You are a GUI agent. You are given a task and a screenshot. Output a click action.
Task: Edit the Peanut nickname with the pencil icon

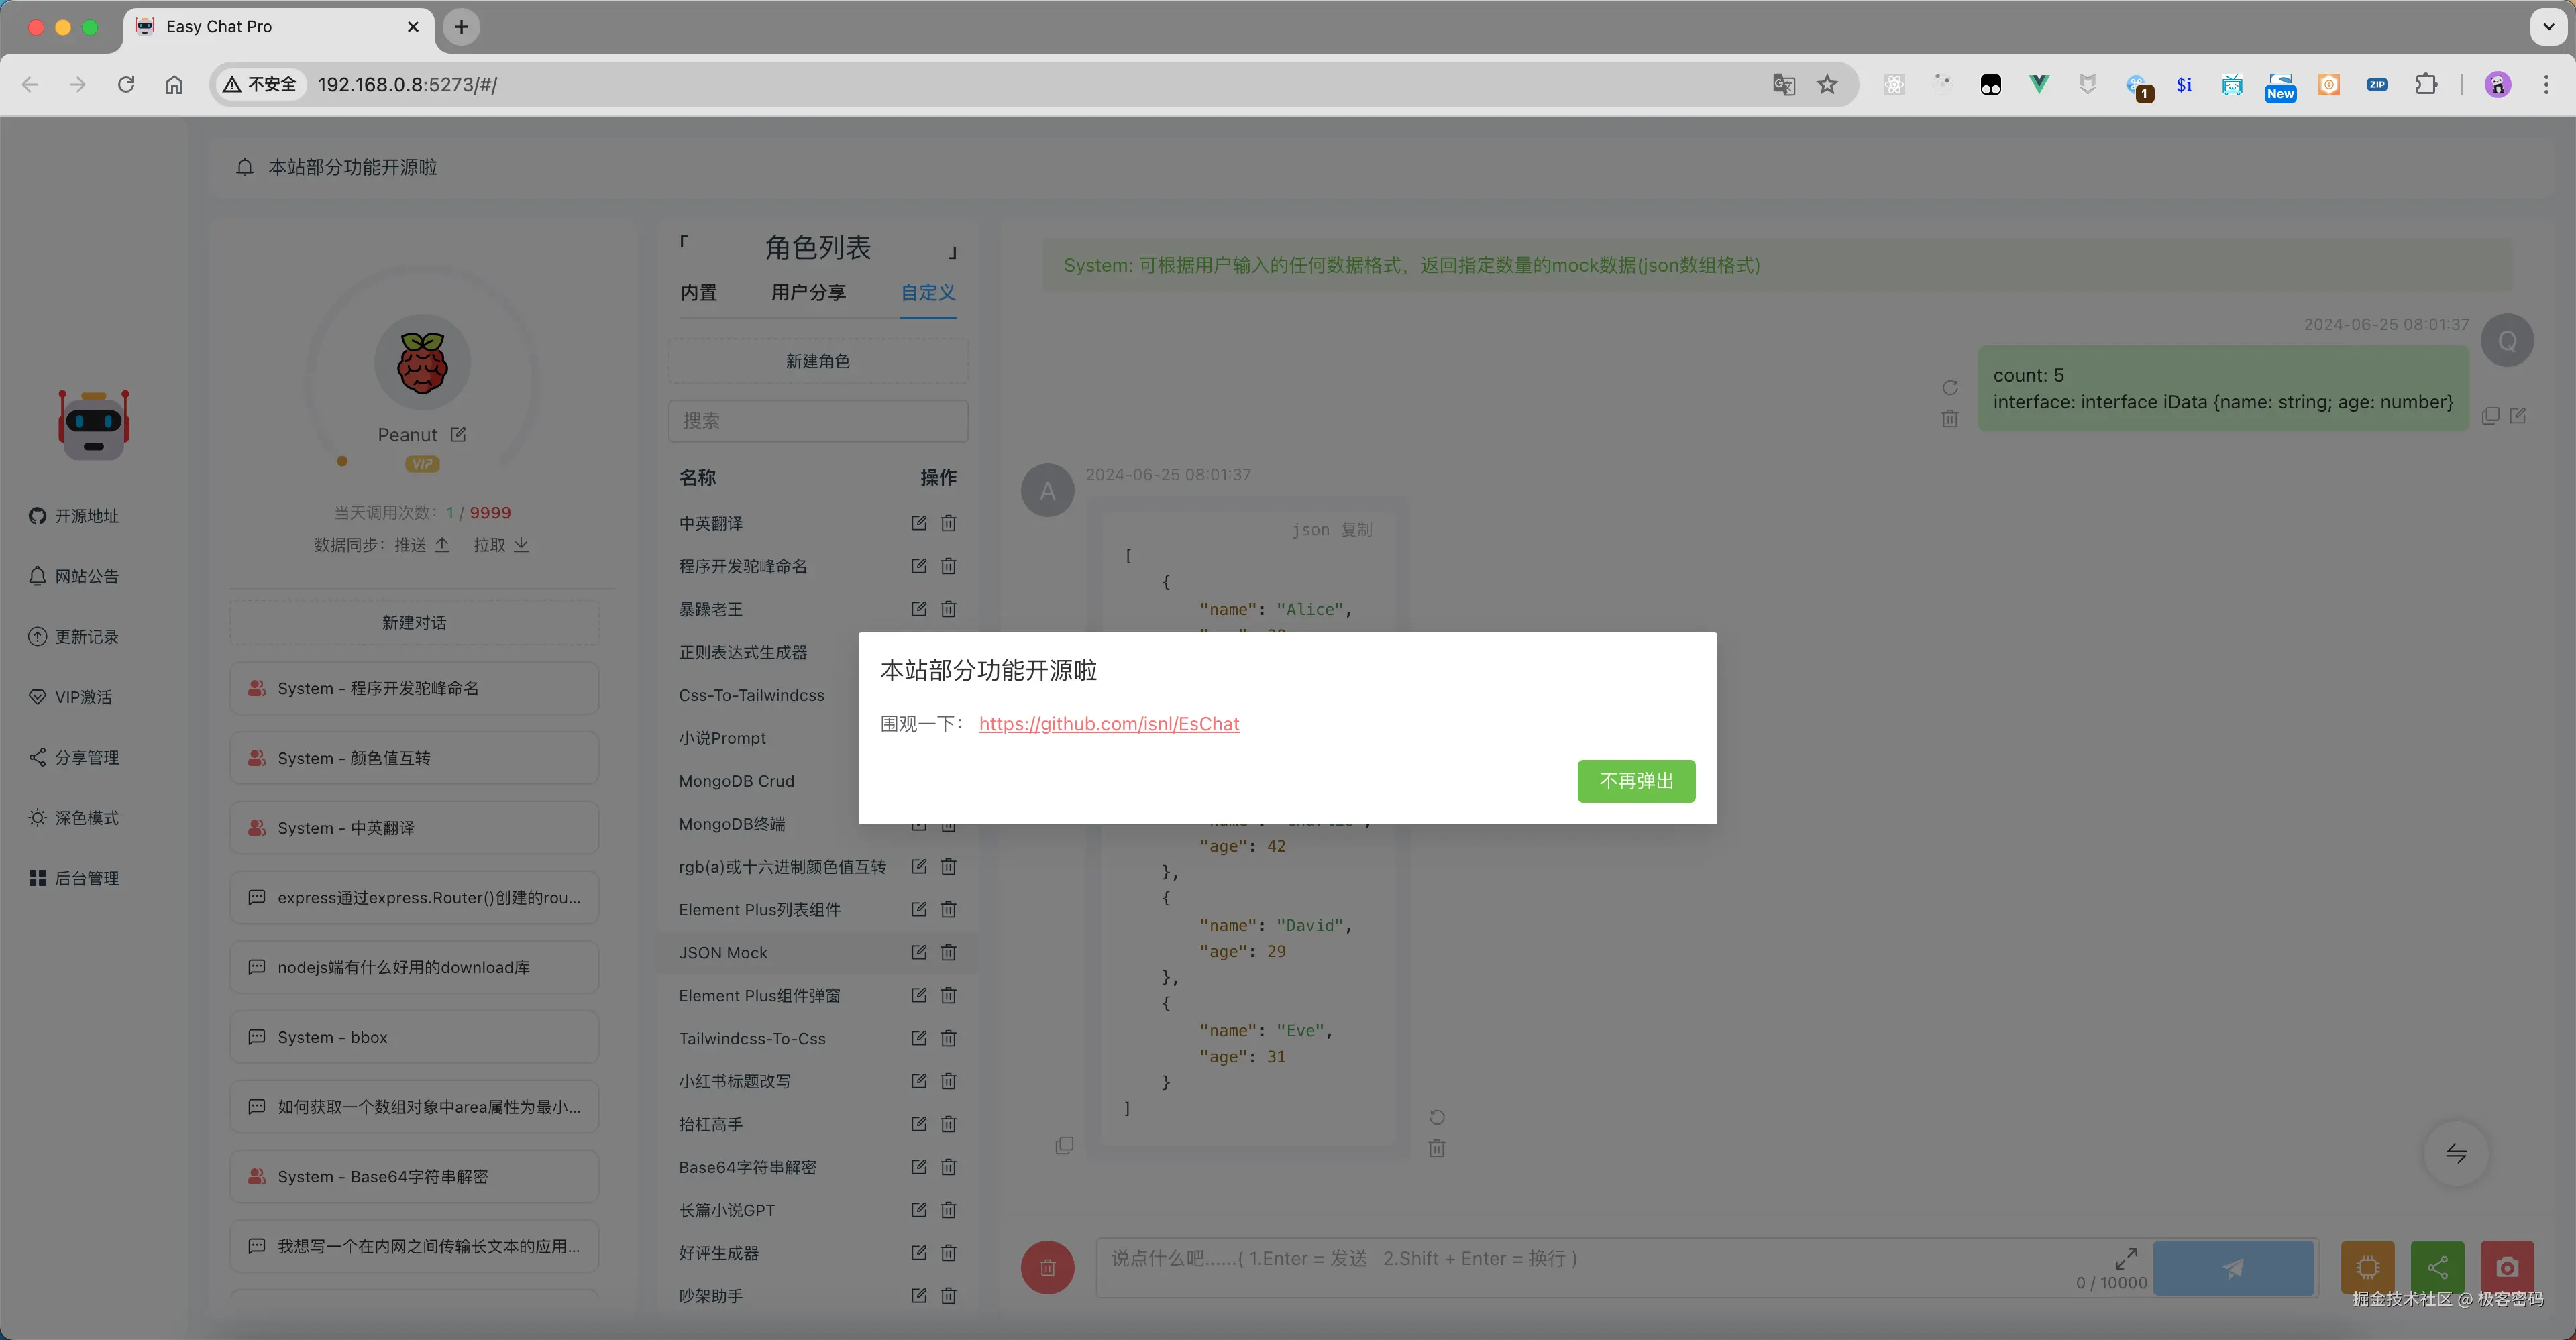[459, 434]
